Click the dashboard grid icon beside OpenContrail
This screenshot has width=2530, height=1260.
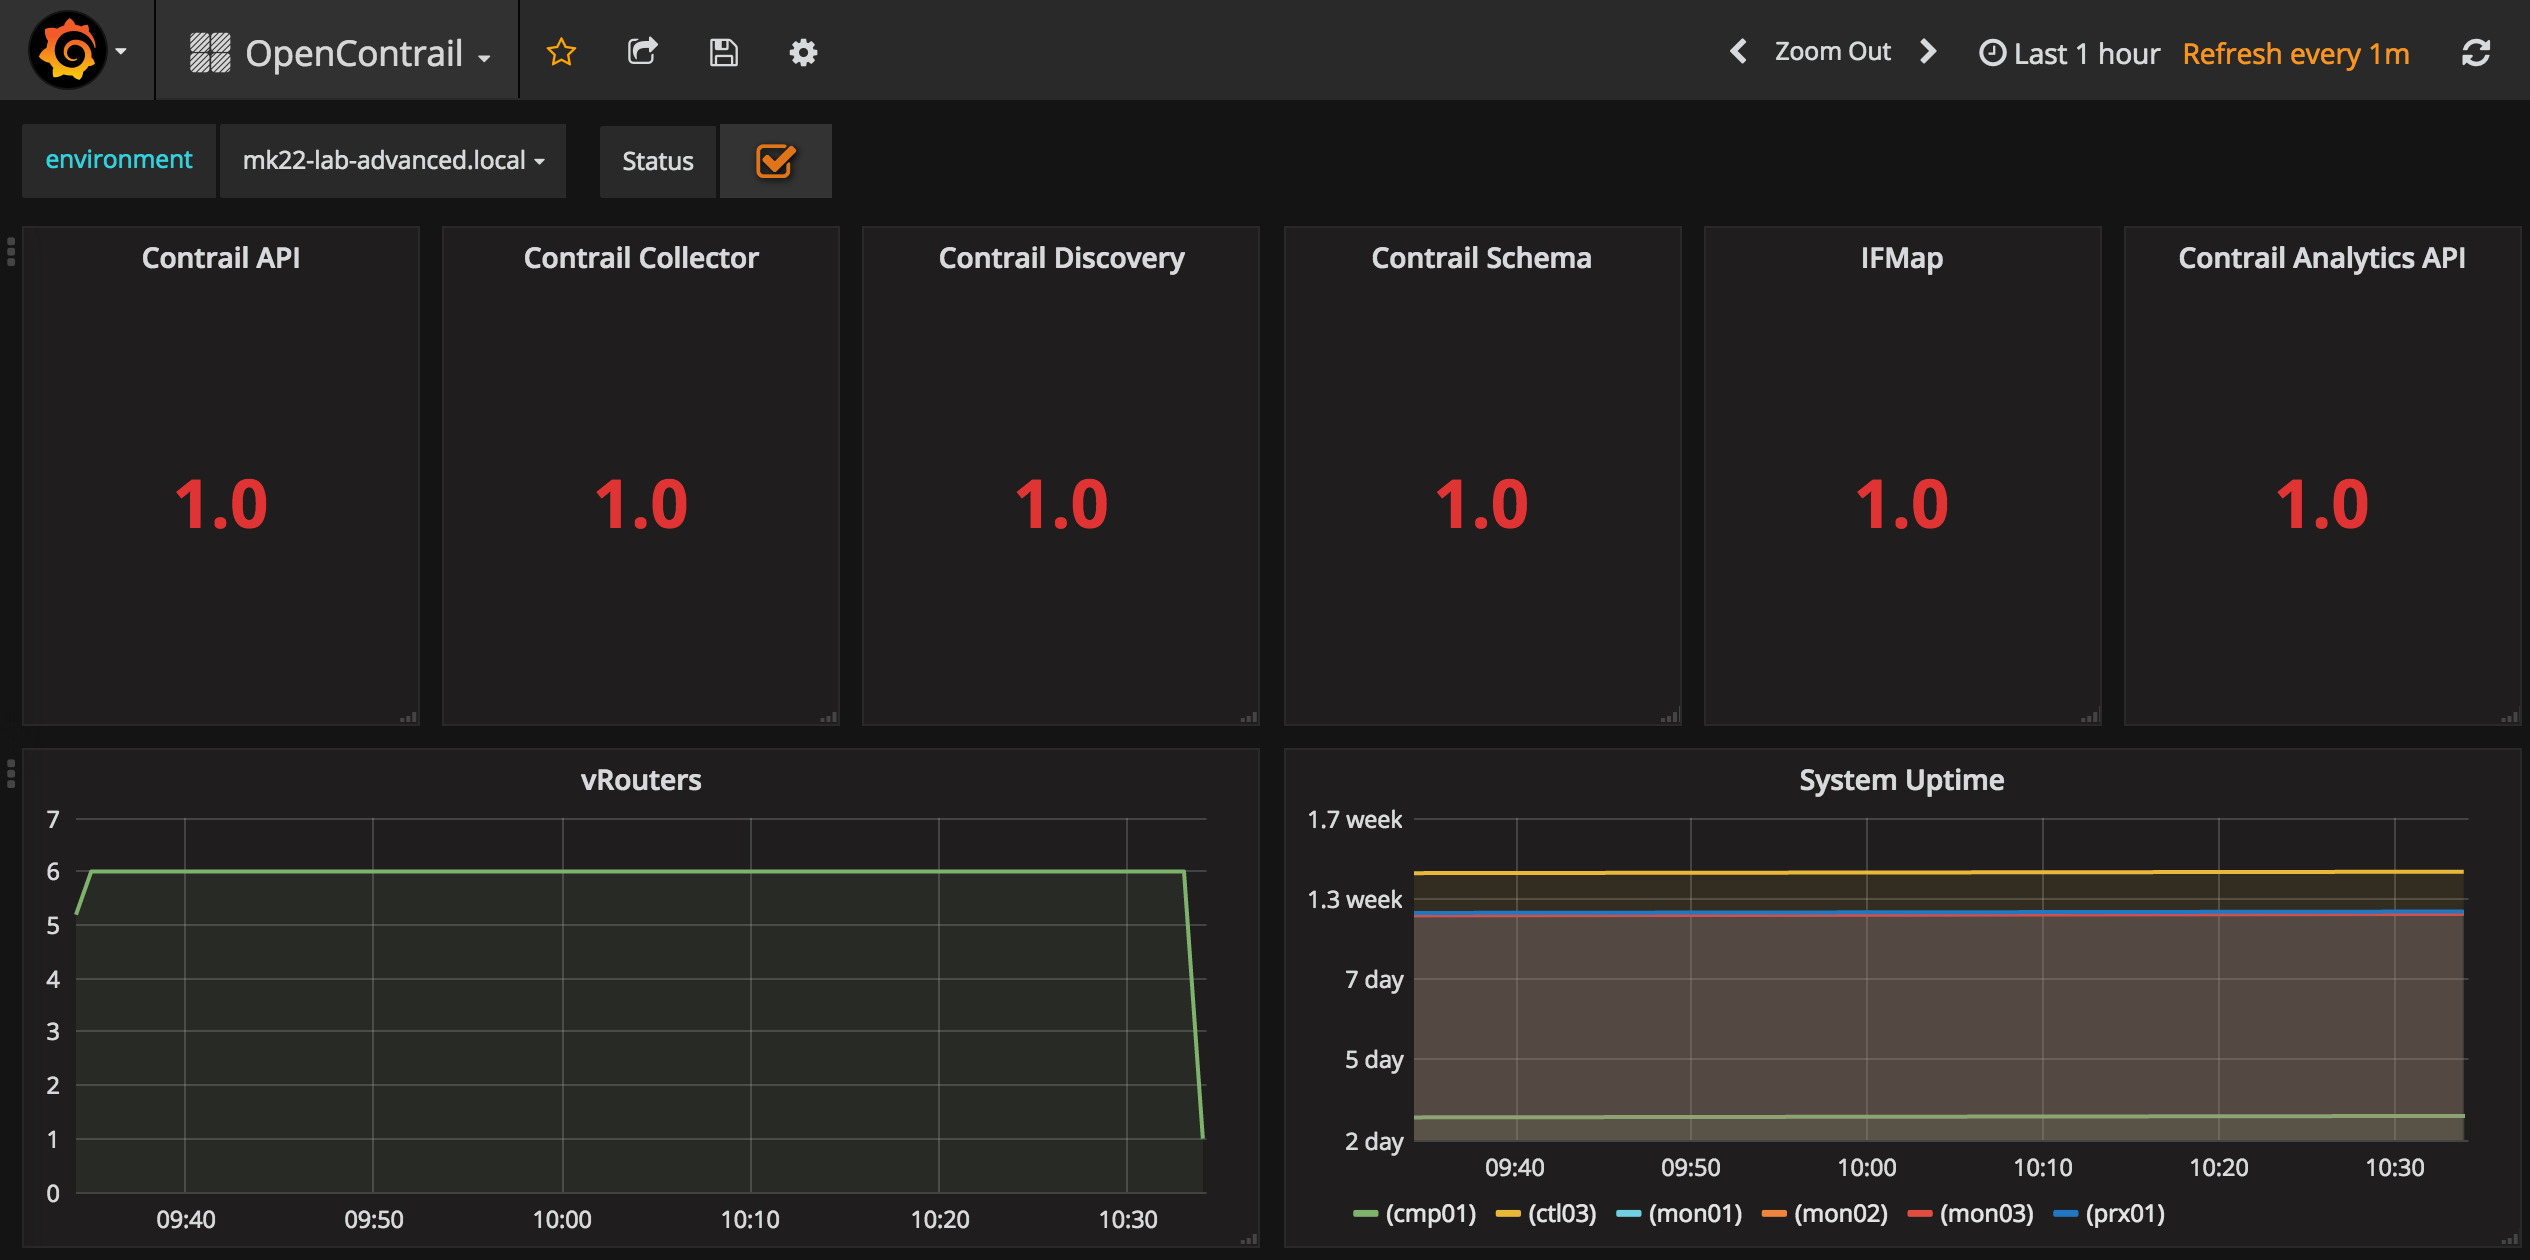210,53
